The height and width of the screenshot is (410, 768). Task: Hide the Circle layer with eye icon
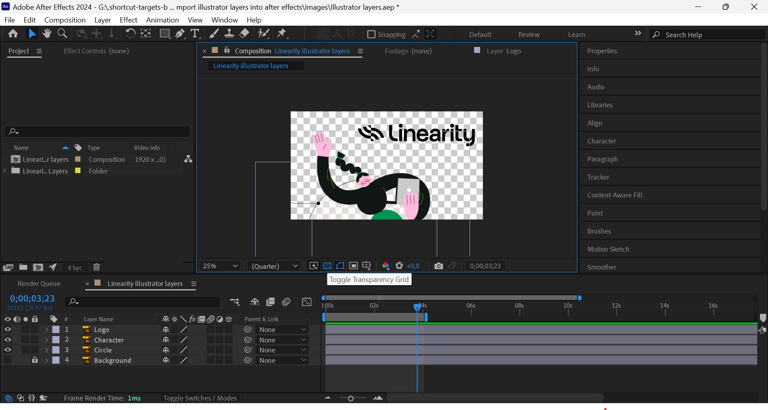(7, 350)
